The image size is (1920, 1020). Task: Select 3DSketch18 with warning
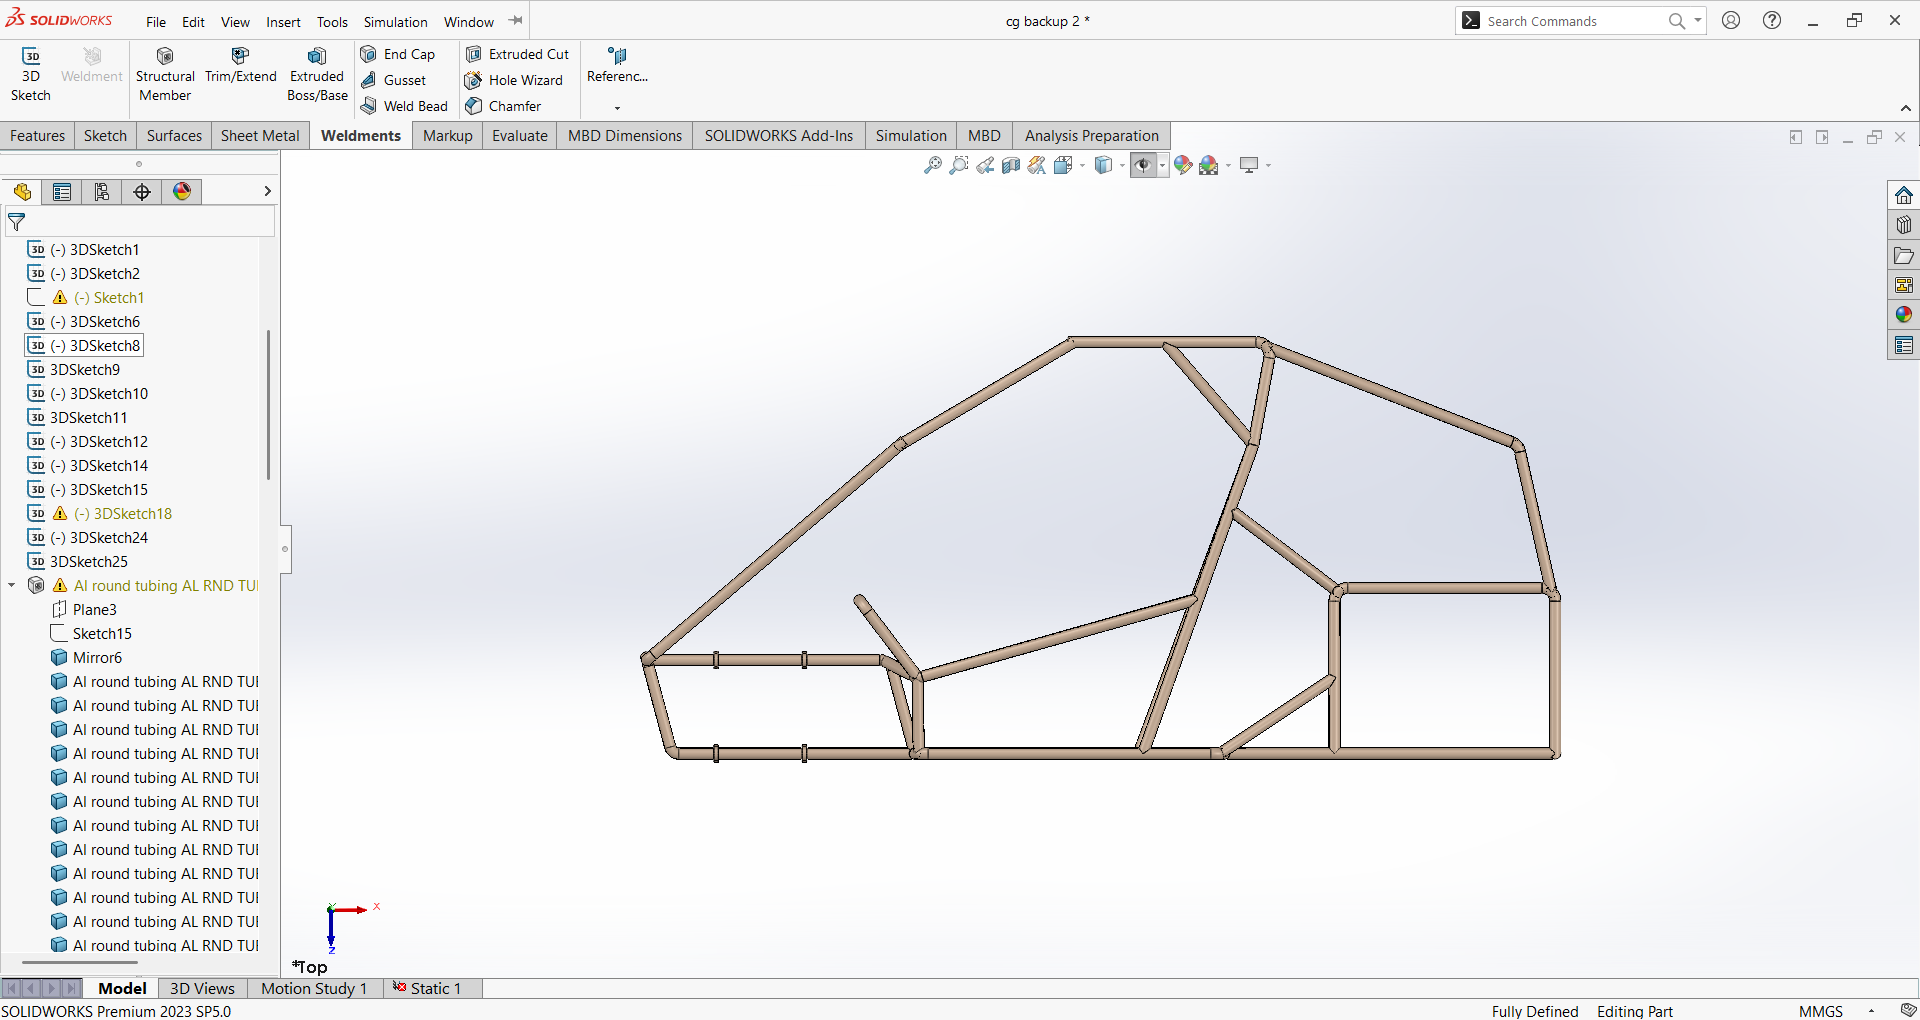click(x=100, y=514)
